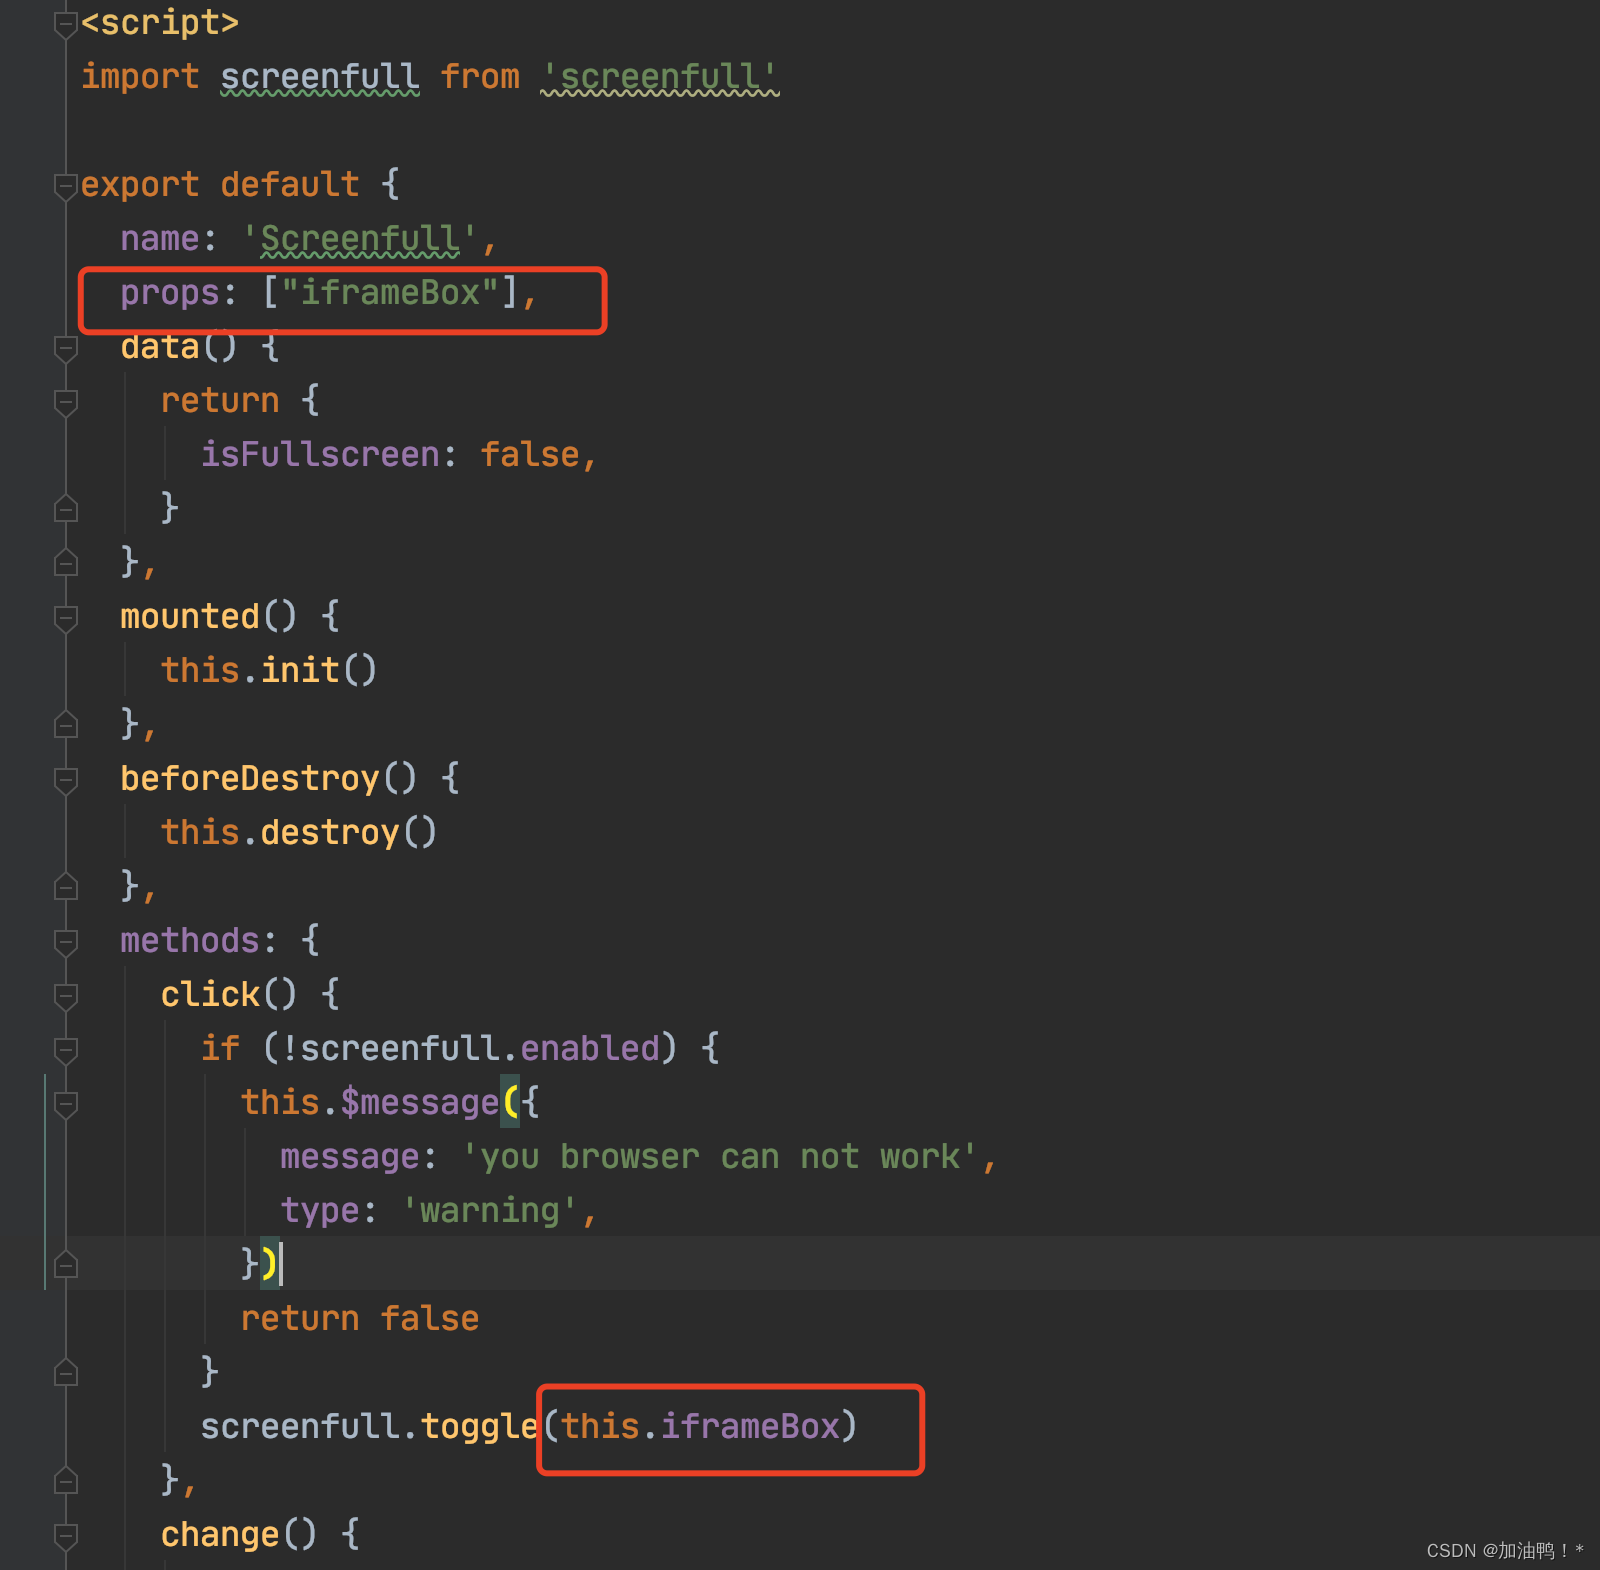Click the 'screenfull' module string in import
Viewport: 1600px width, 1570px height.
[x=660, y=76]
